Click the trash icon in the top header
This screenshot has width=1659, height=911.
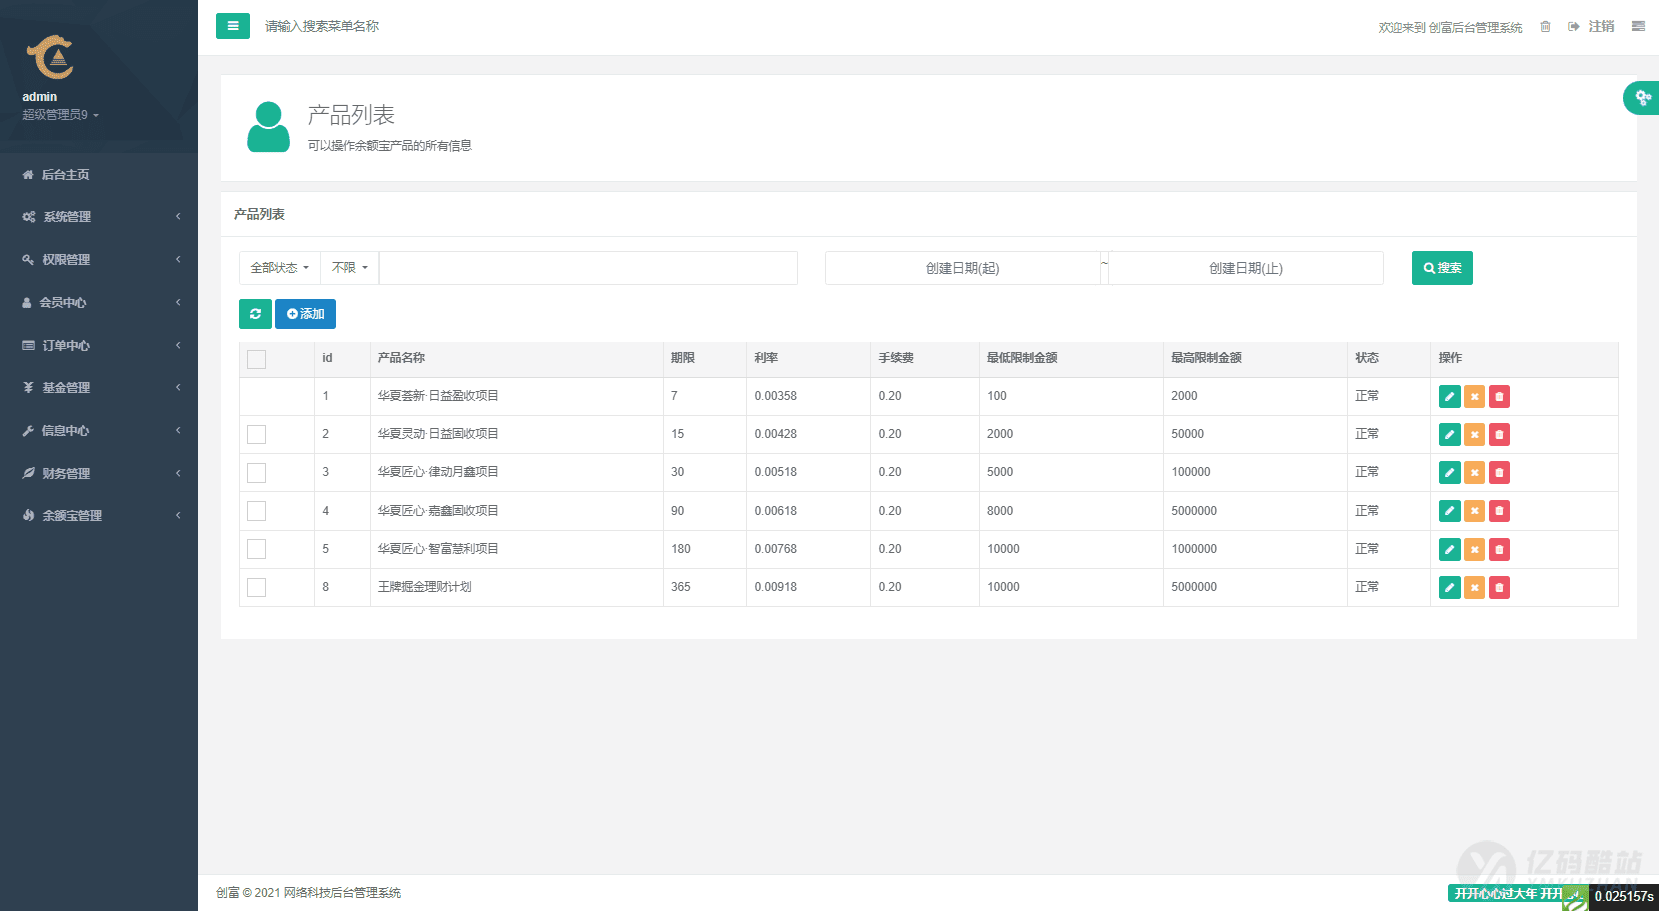(x=1545, y=27)
